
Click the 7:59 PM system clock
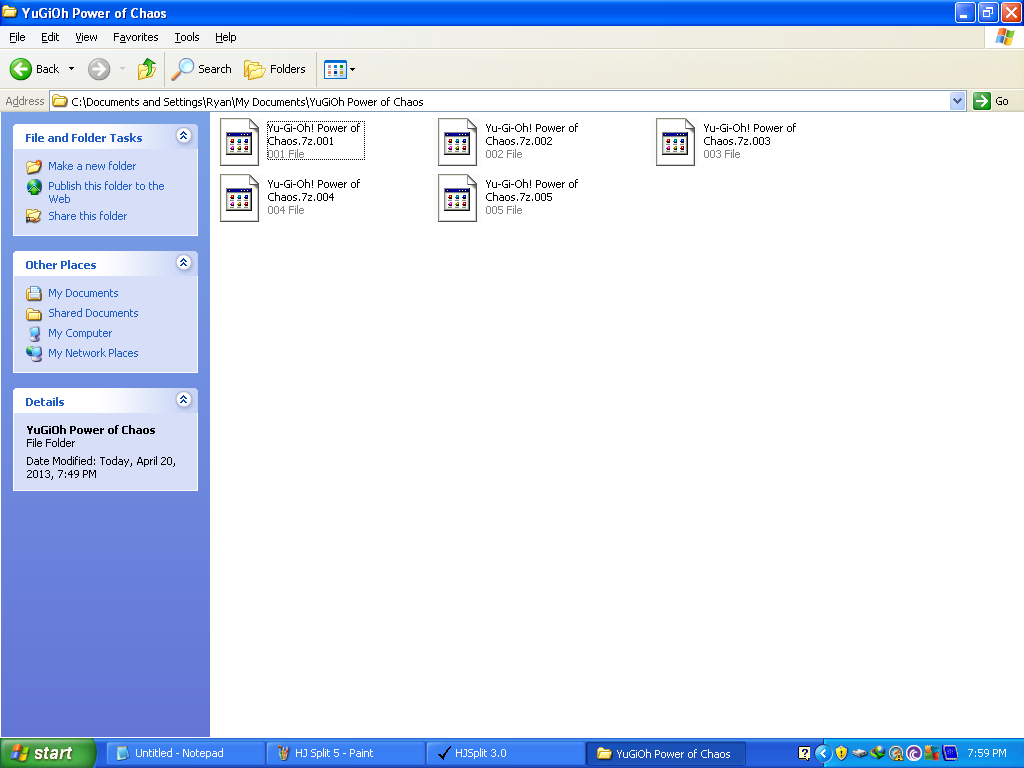pyautogui.click(x=987, y=753)
